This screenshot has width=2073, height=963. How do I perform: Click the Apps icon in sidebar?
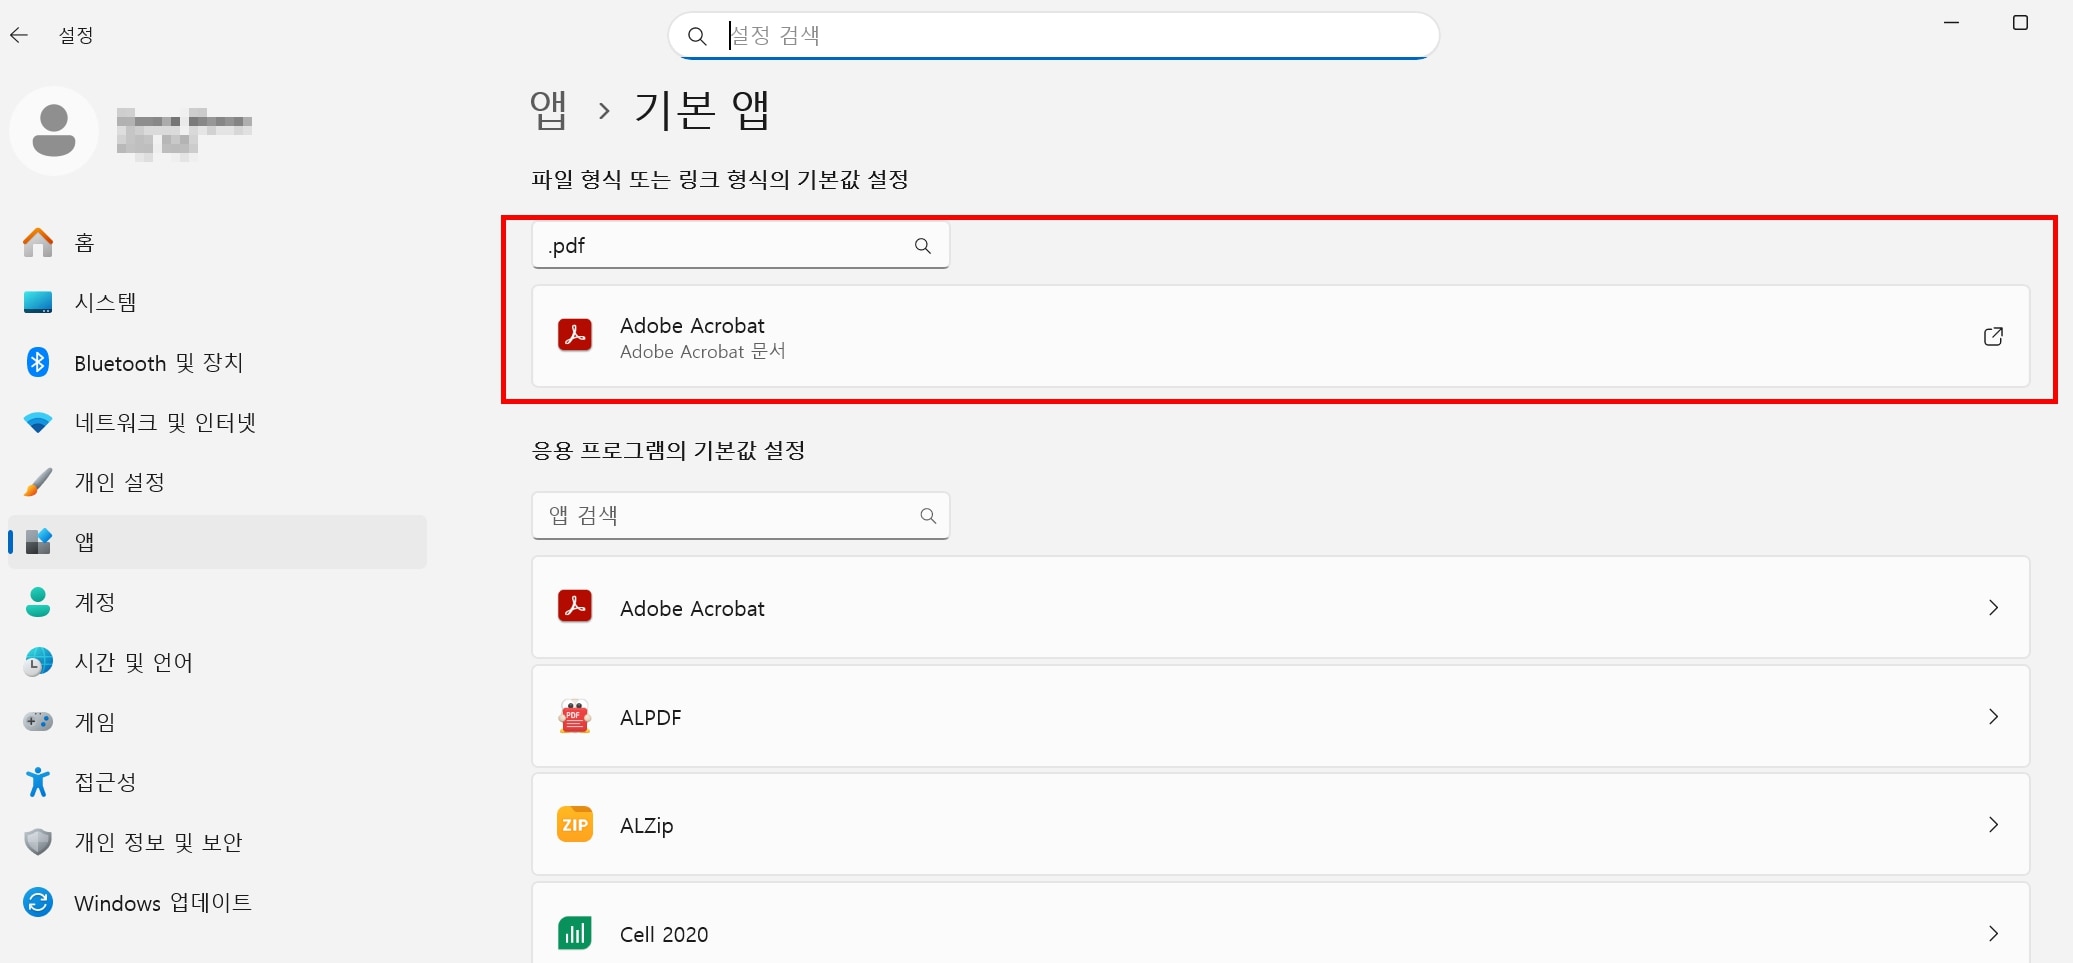38,542
